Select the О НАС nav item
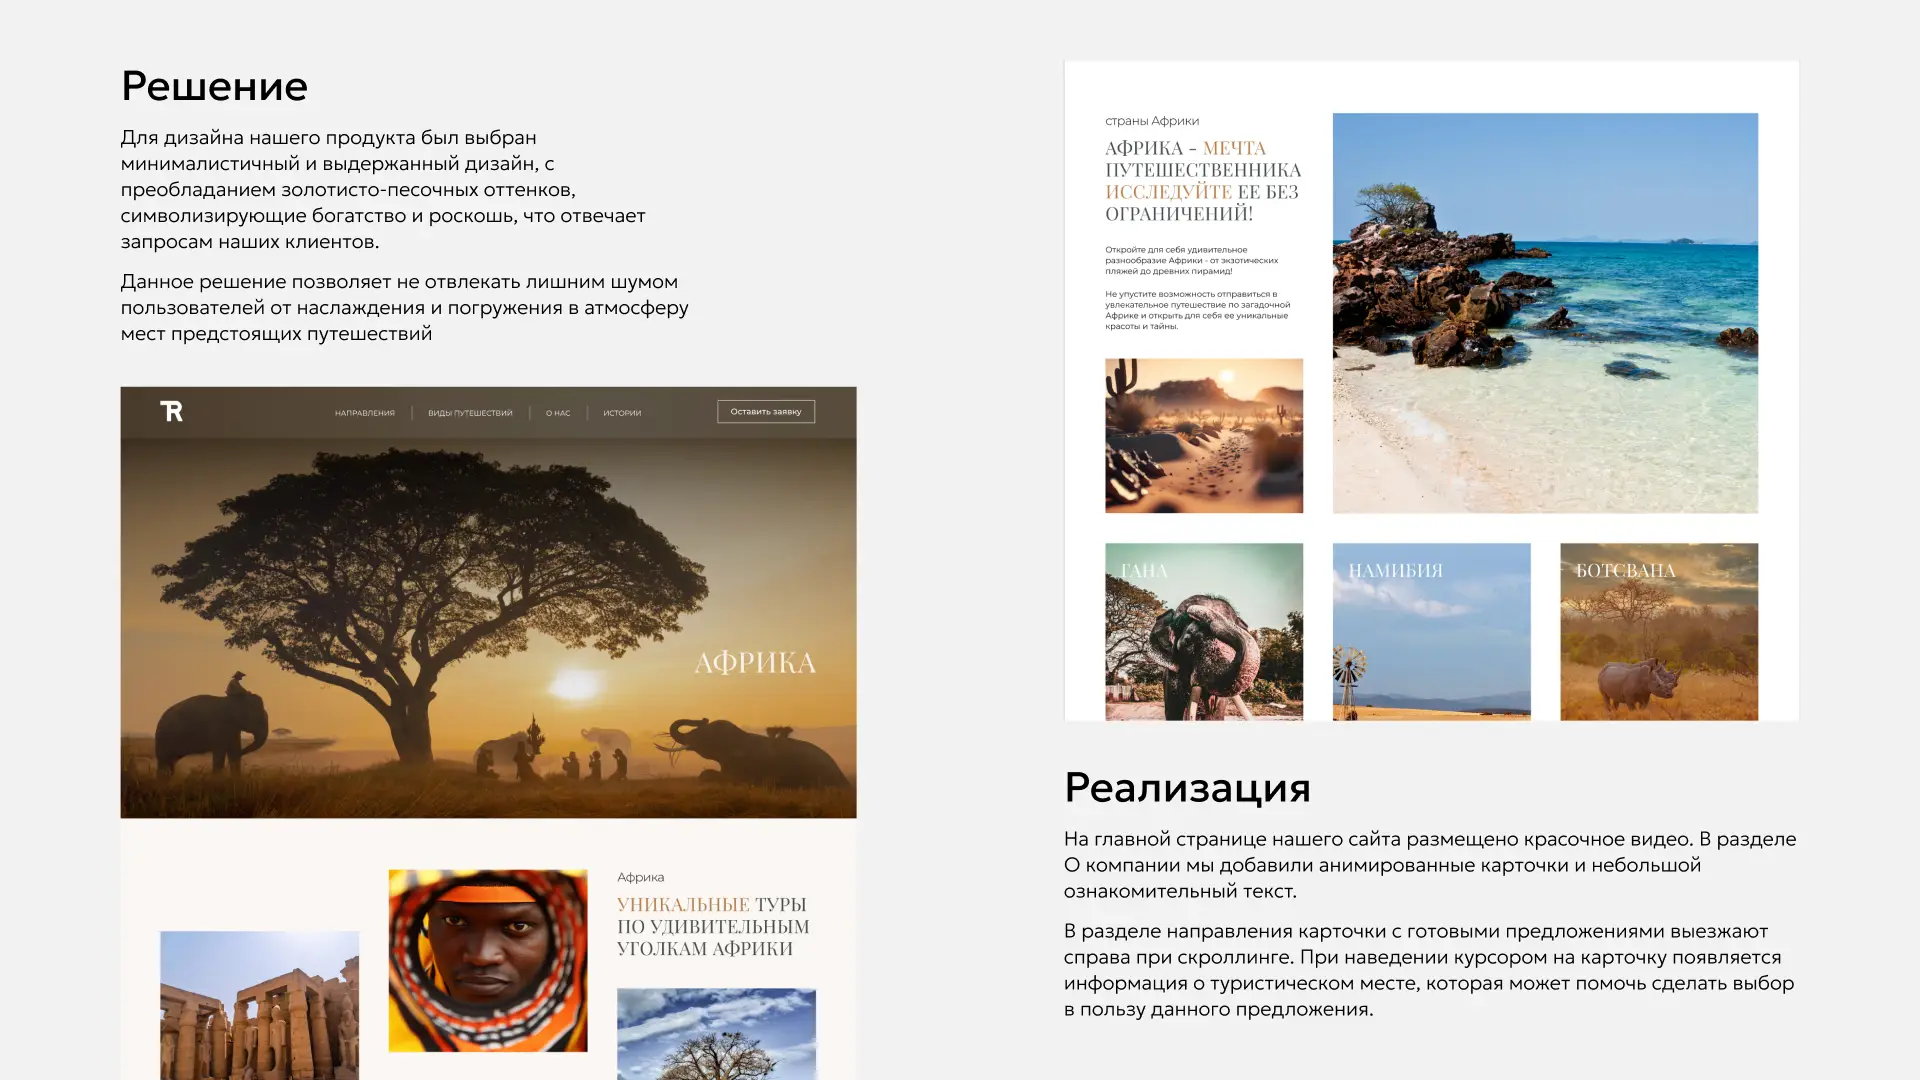The height and width of the screenshot is (1080, 1920). [558, 413]
